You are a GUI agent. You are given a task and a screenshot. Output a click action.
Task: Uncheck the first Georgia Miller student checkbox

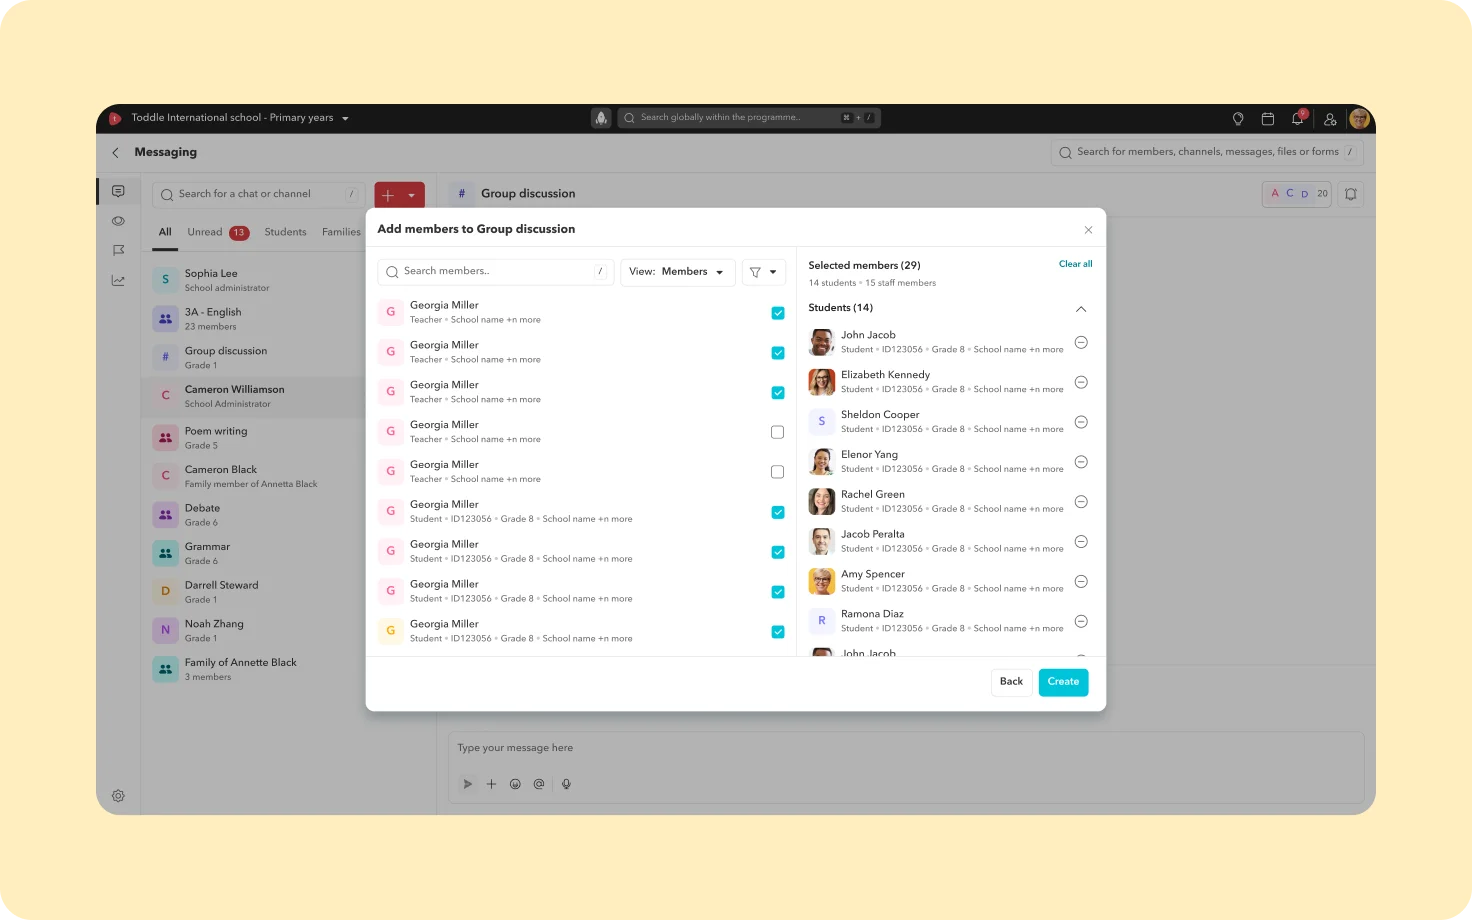point(777,512)
